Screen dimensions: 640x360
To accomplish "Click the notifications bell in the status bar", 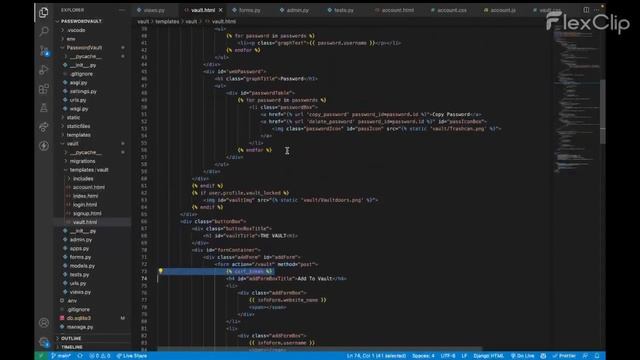I will click(597, 356).
